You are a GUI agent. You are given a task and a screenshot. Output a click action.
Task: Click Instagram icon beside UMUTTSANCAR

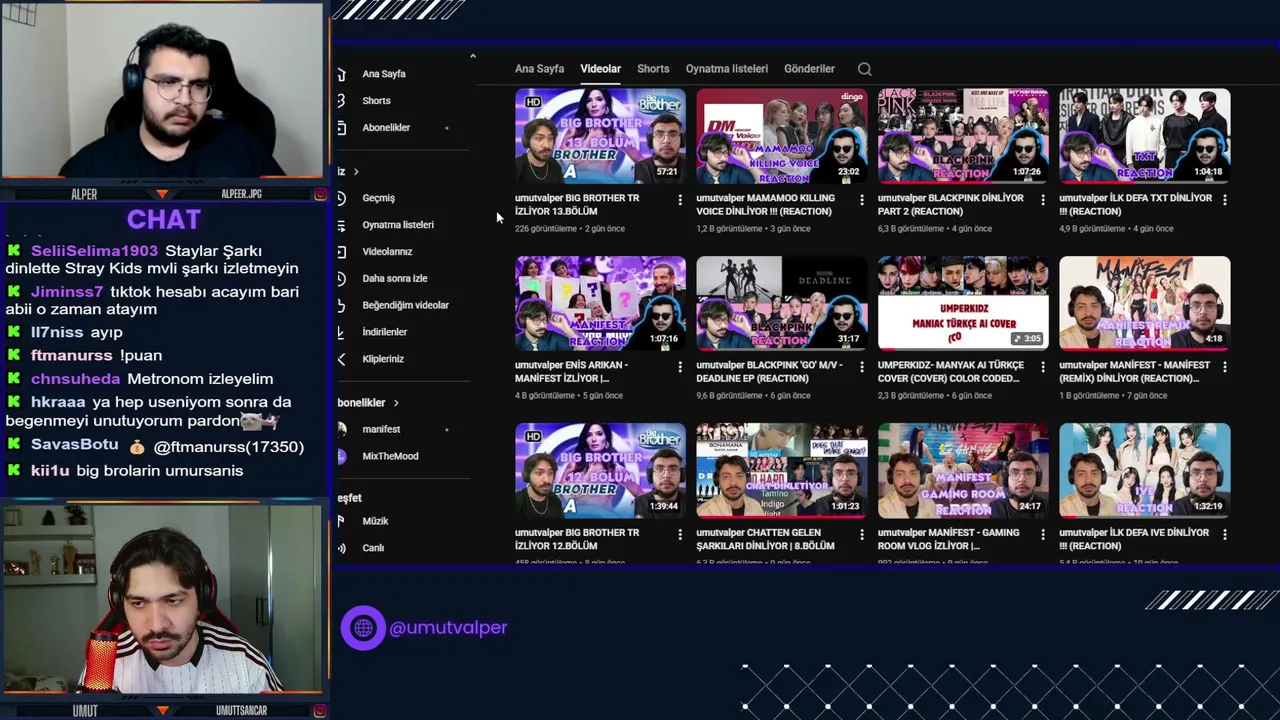[x=320, y=711]
